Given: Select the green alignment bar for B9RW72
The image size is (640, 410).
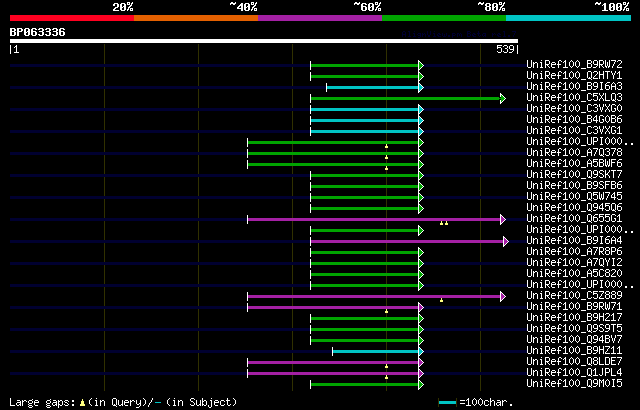Looking at the screenshot, I should coord(364,65).
